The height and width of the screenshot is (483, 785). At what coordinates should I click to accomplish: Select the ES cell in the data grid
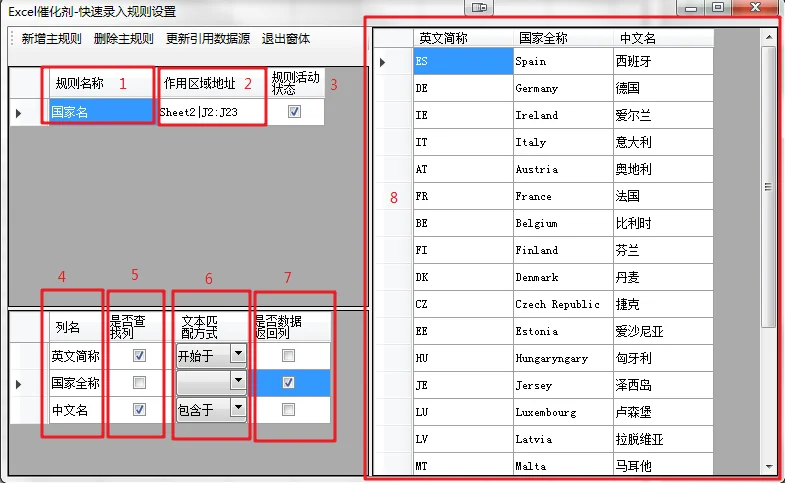coord(463,61)
